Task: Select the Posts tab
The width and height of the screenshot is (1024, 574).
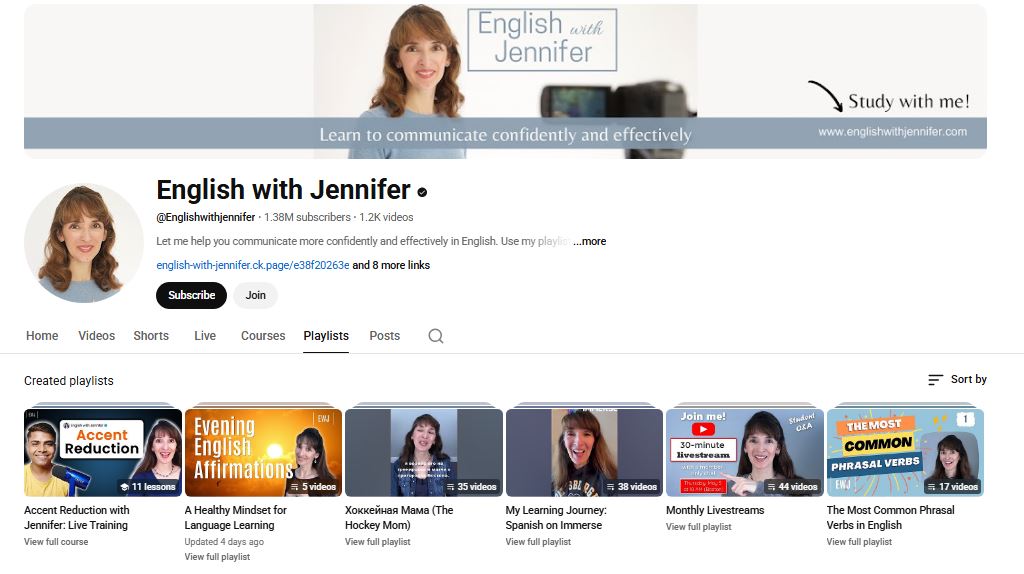Action: (x=384, y=336)
